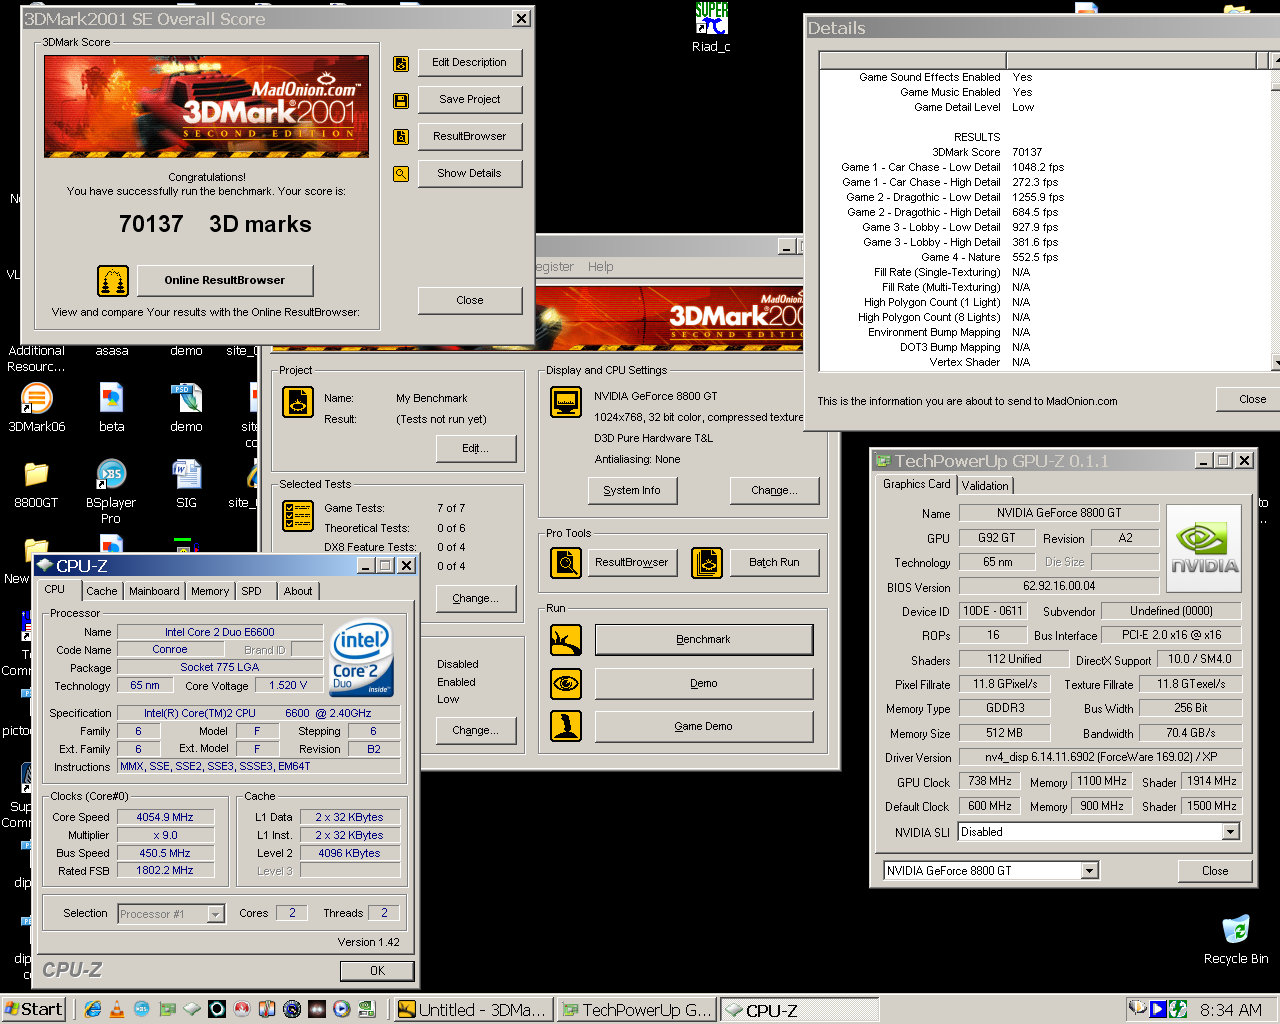
Task: Click the Core Speed 4054.9 MHz value
Action: tap(166, 817)
